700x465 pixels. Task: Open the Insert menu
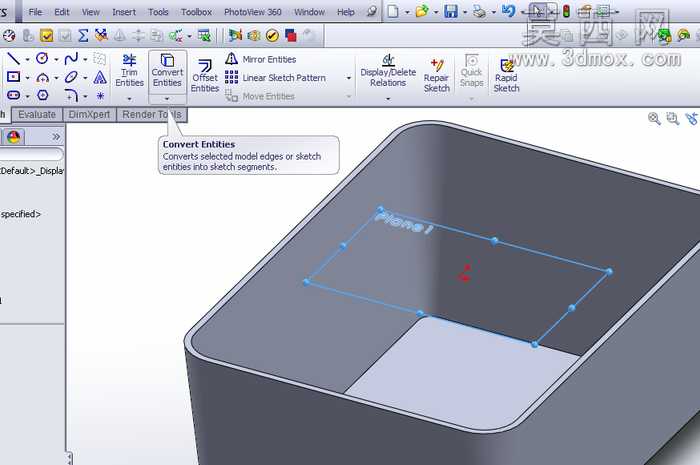[x=124, y=12]
